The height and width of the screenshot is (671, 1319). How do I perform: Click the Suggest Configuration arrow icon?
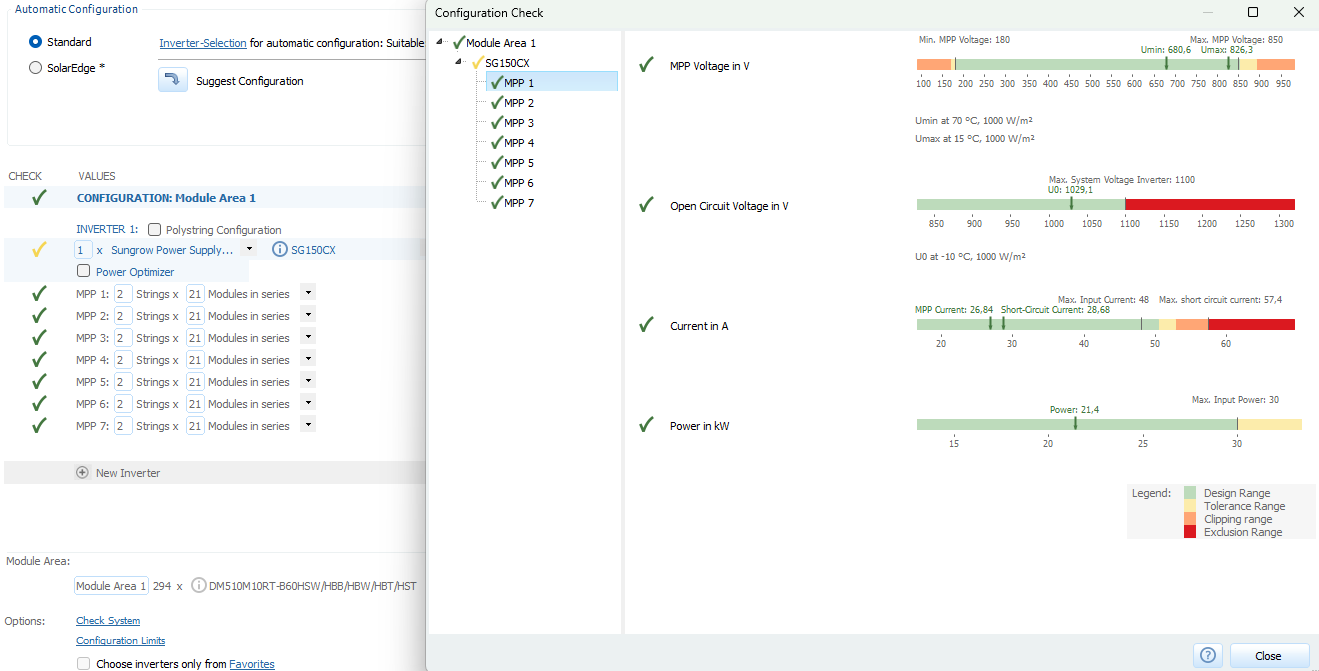(x=173, y=81)
